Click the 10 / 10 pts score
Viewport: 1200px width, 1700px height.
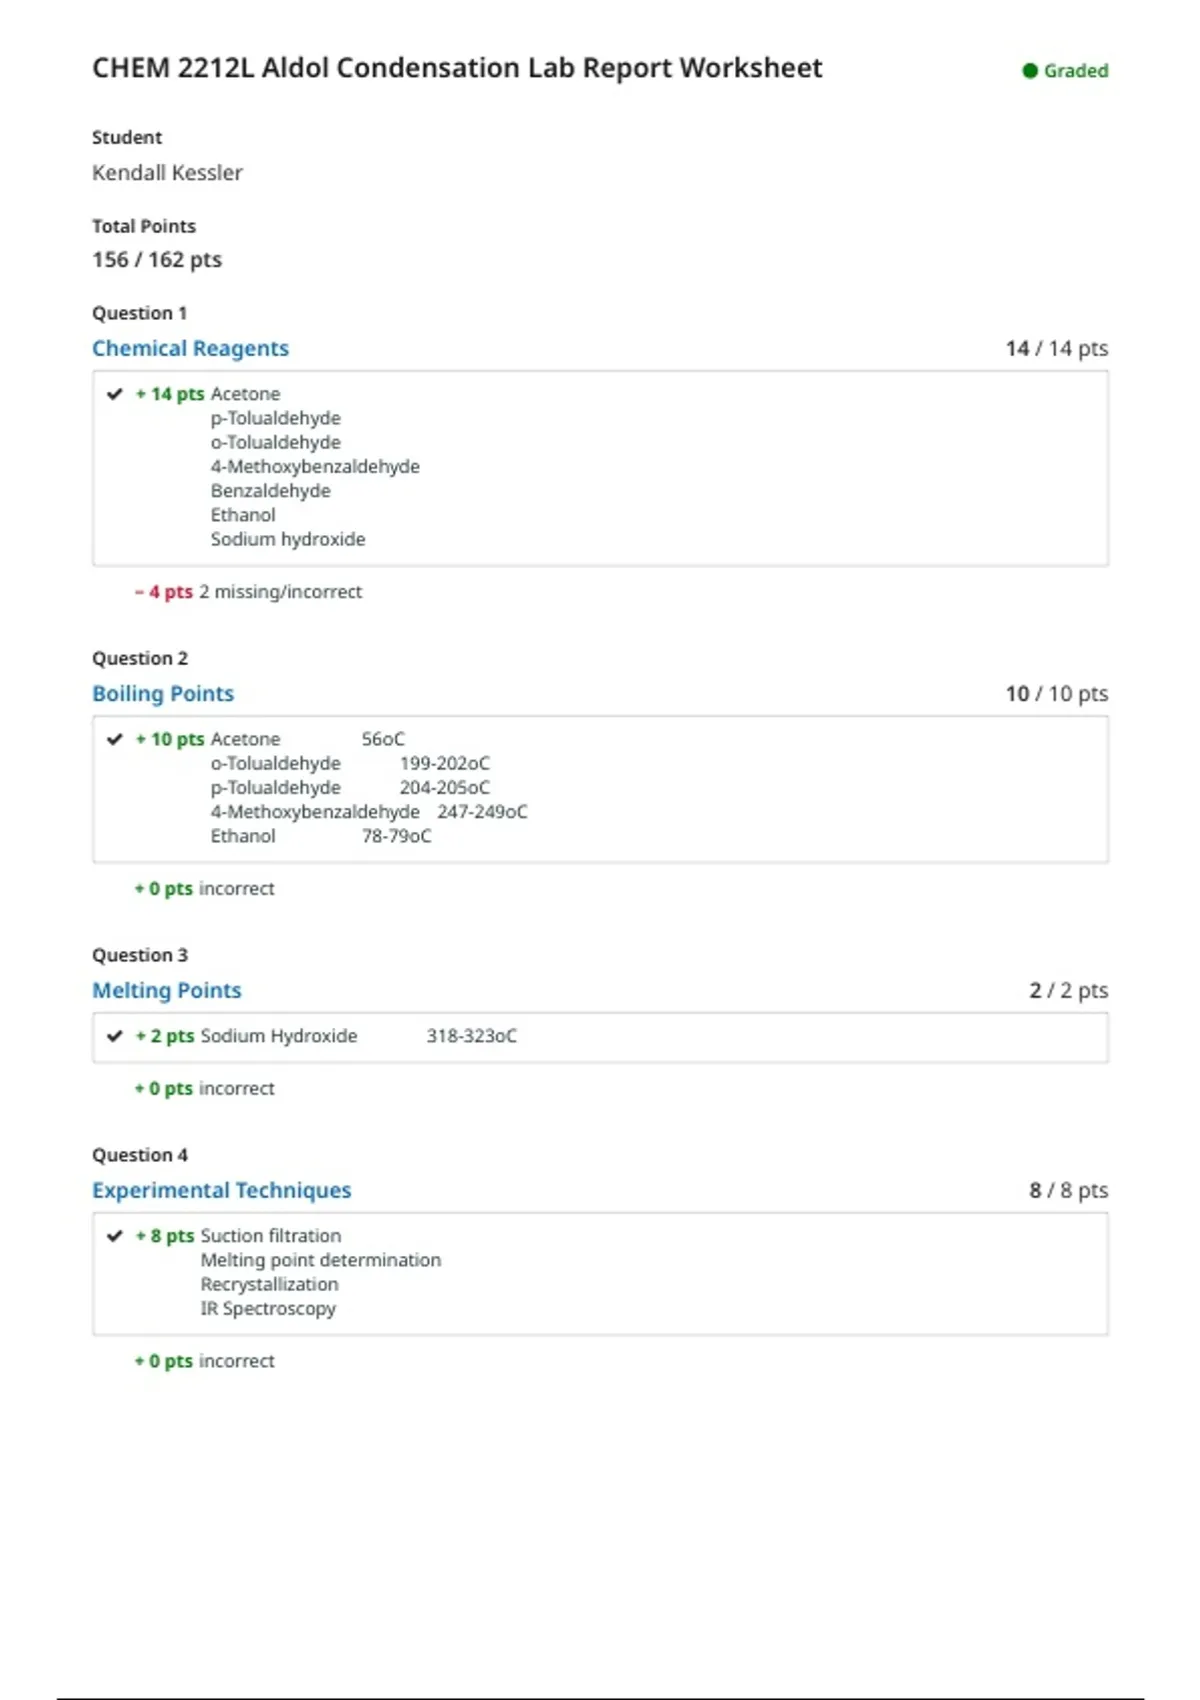tap(1057, 693)
